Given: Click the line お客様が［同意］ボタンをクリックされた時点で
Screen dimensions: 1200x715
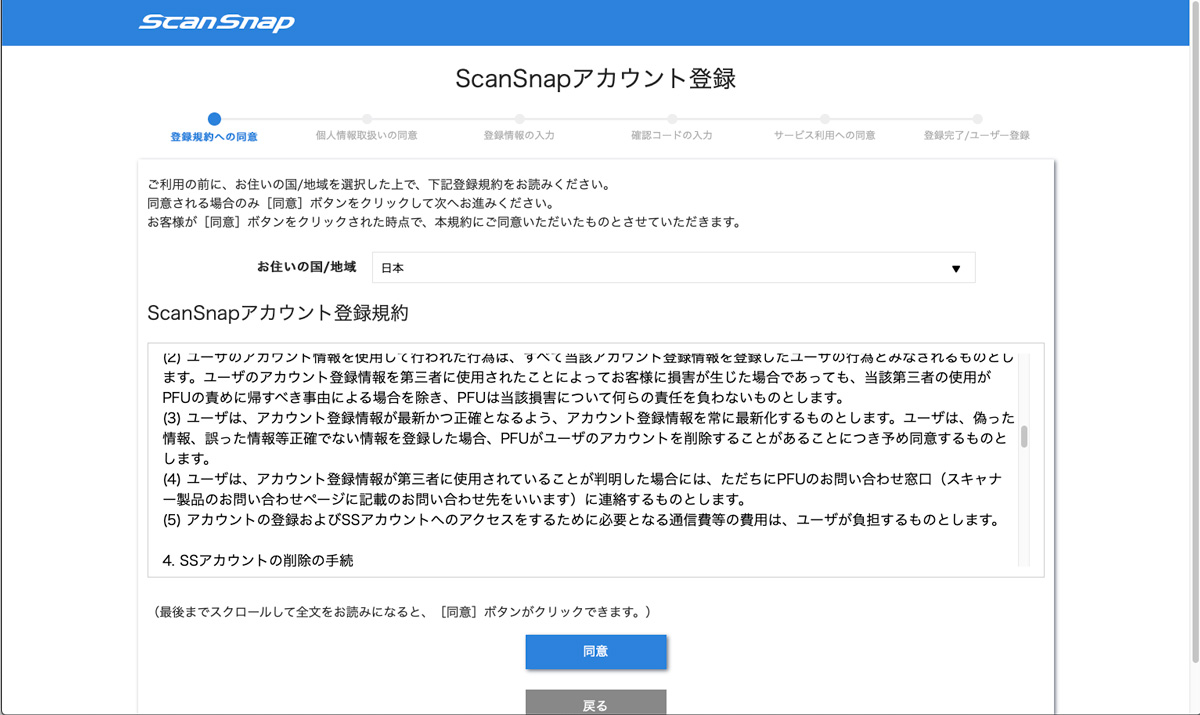Looking at the screenshot, I should (x=444, y=222).
